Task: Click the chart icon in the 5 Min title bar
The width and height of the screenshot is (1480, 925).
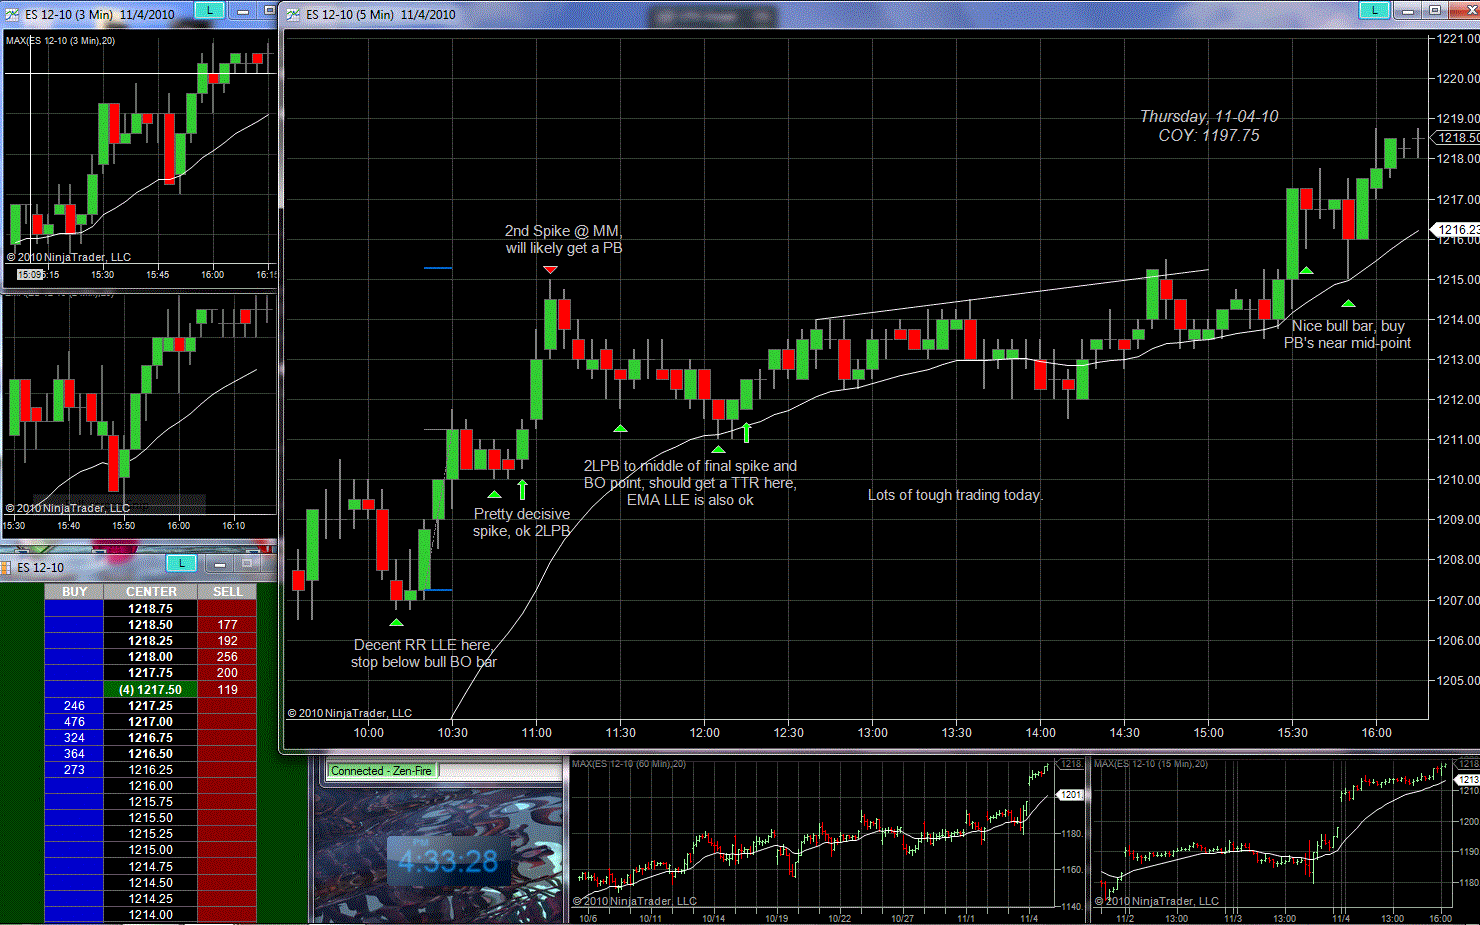Action: pos(293,14)
